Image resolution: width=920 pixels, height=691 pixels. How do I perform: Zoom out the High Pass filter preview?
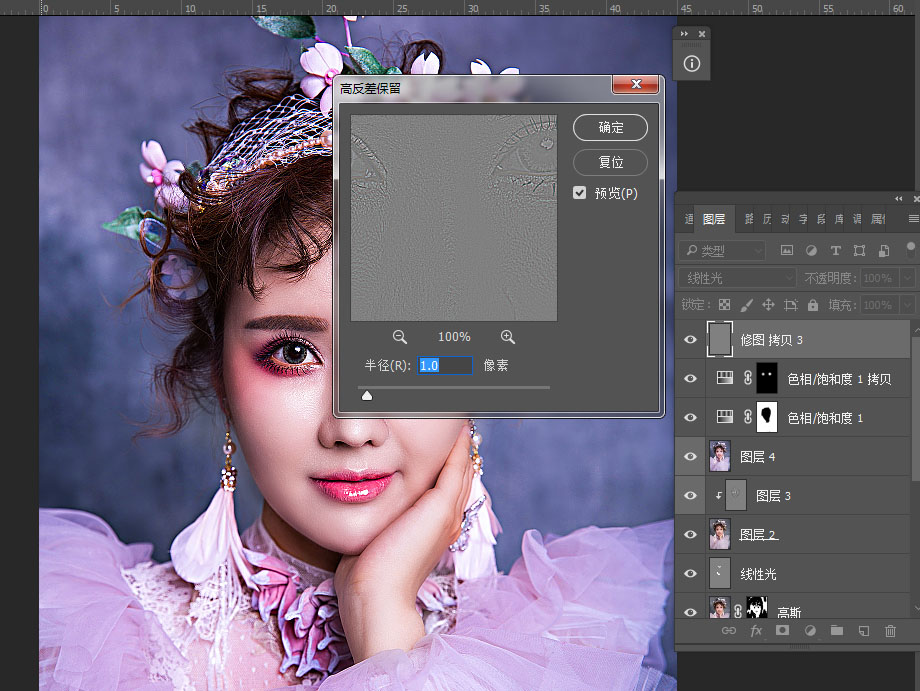coord(400,337)
